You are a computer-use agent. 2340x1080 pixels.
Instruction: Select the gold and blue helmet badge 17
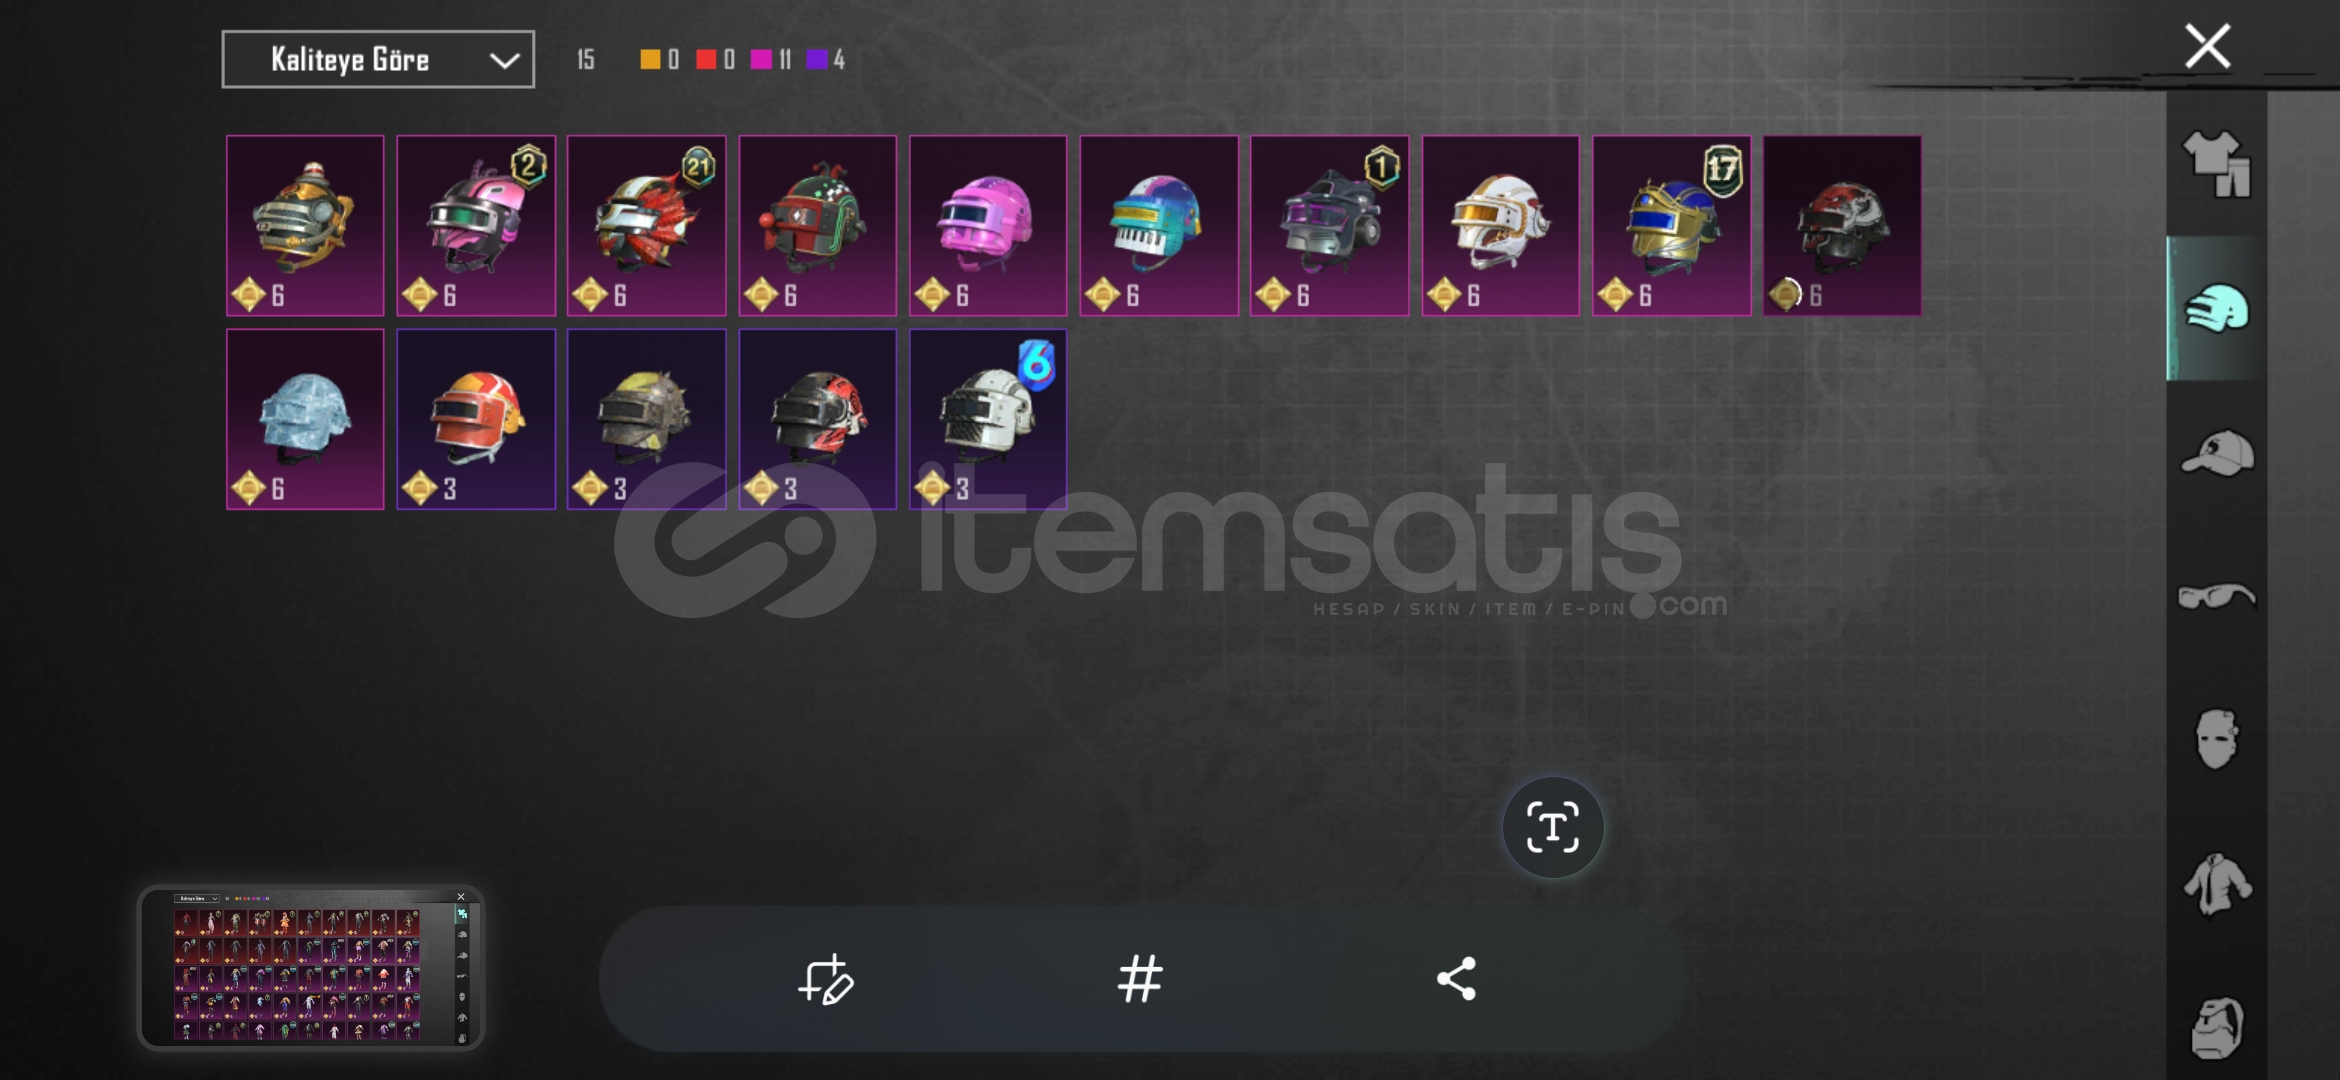[1672, 226]
